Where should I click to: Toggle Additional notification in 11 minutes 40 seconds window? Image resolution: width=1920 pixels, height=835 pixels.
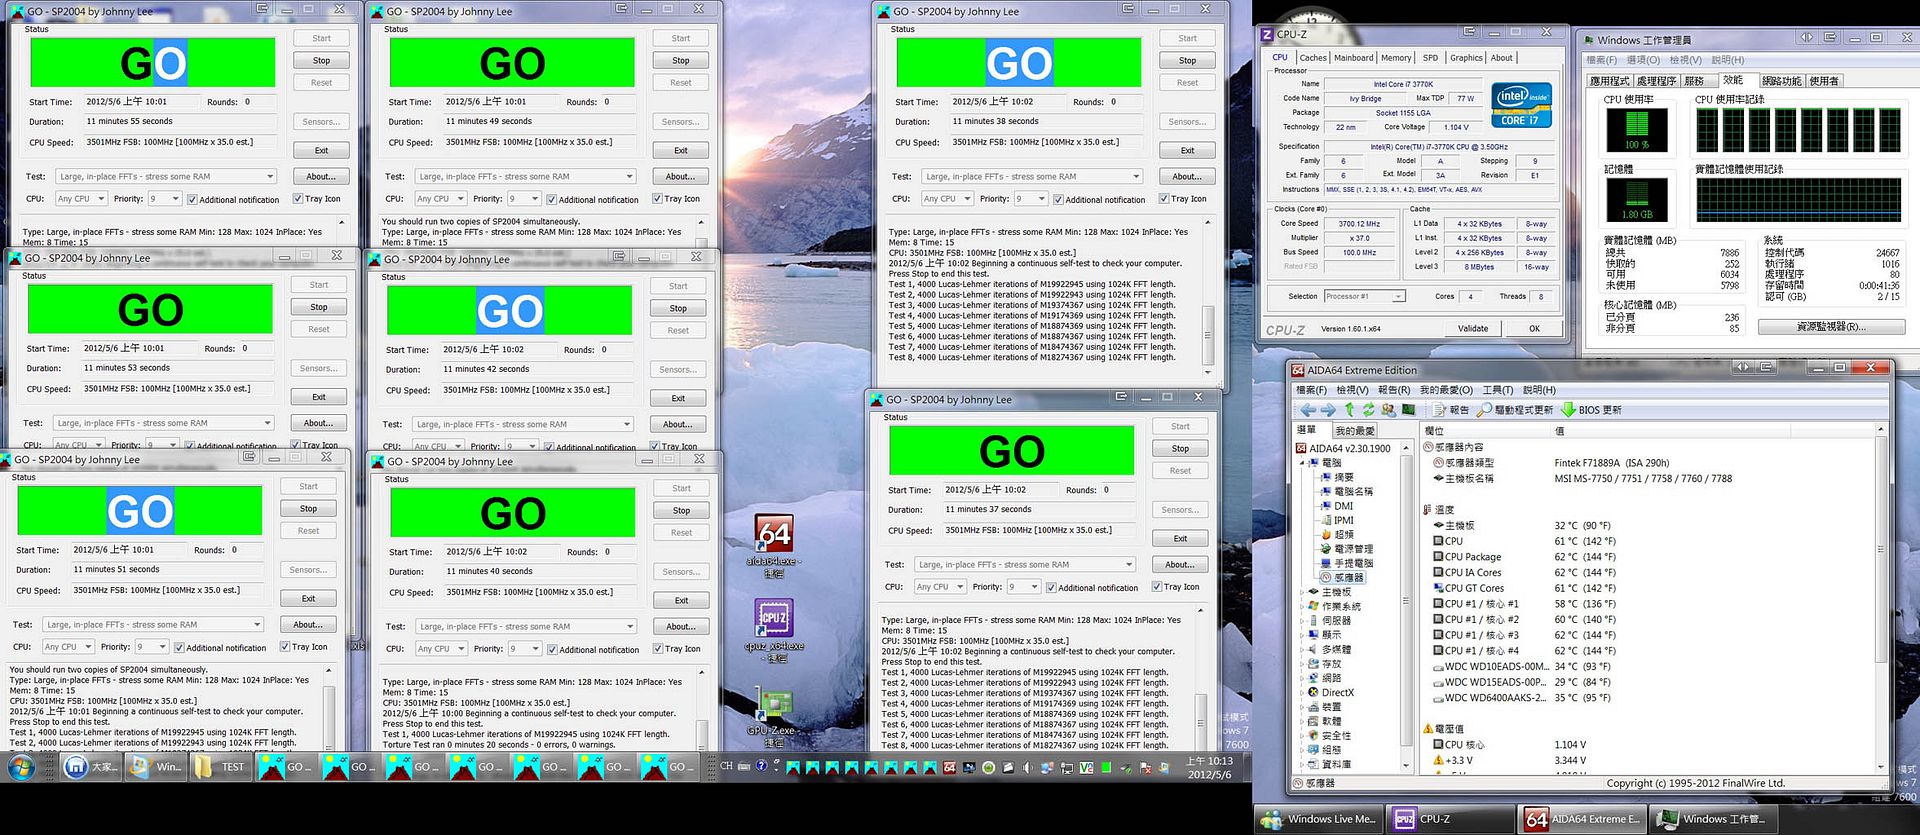click(x=593, y=649)
